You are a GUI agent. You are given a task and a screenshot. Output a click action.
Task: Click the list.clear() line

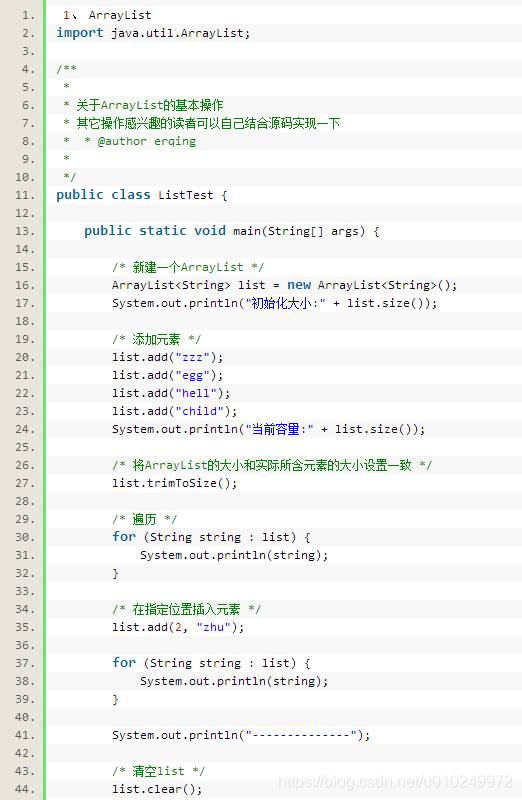pyautogui.click(x=157, y=789)
